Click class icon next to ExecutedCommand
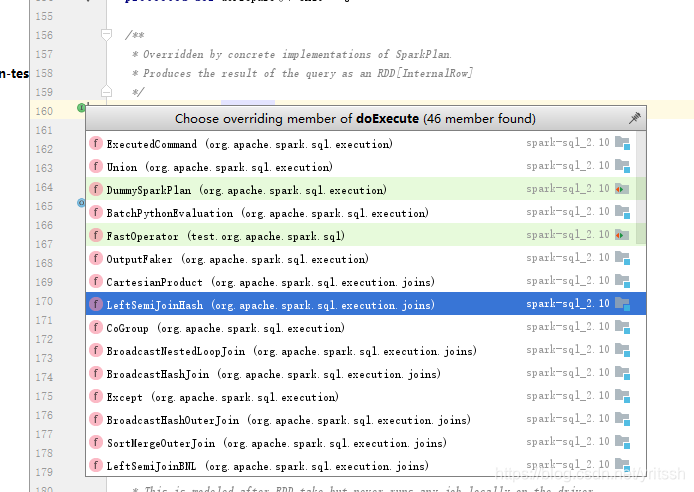The width and height of the screenshot is (694, 492). pyautogui.click(x=96, y=143)
